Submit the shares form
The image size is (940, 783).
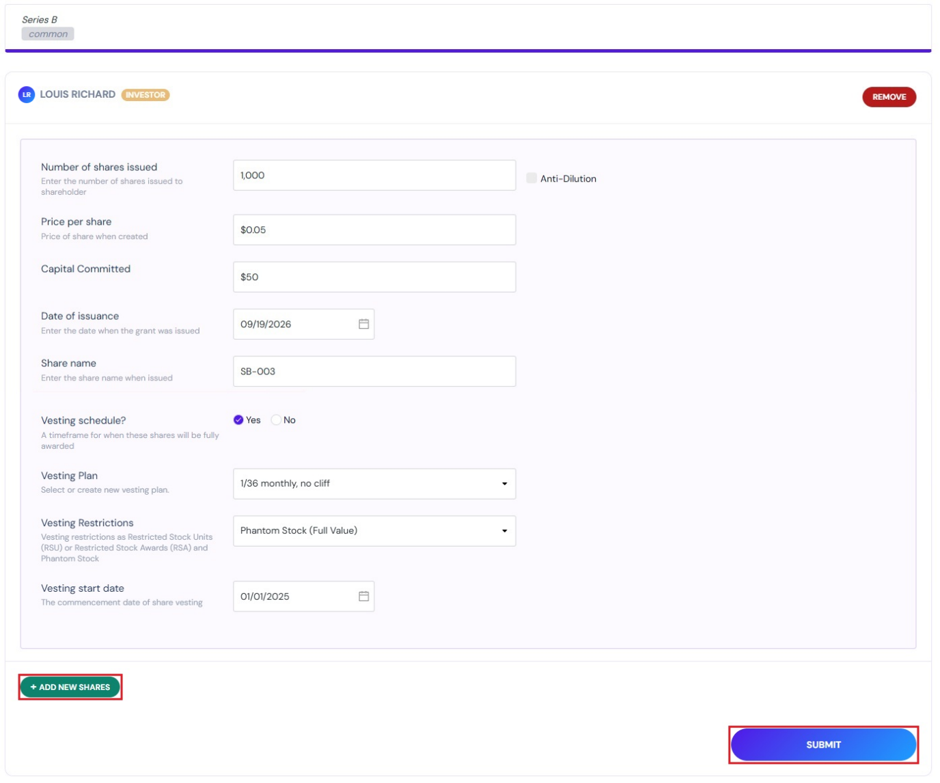823,745
